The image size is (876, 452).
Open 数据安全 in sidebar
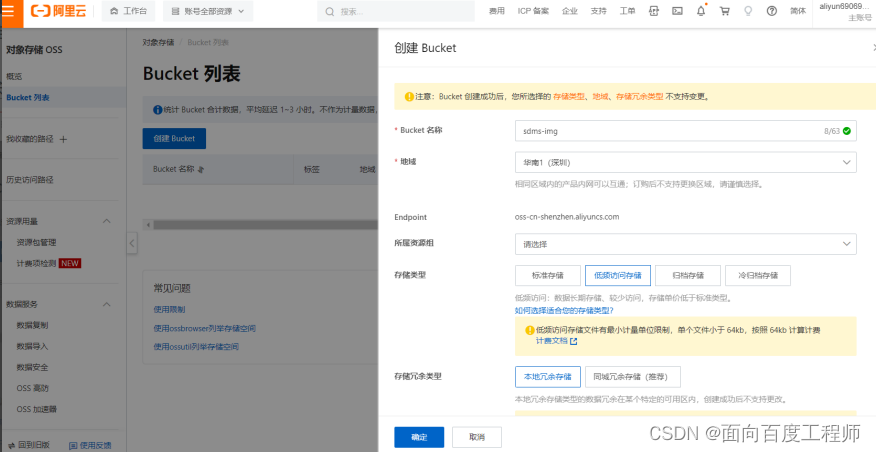pyautogui.click(x=32, y=367)
